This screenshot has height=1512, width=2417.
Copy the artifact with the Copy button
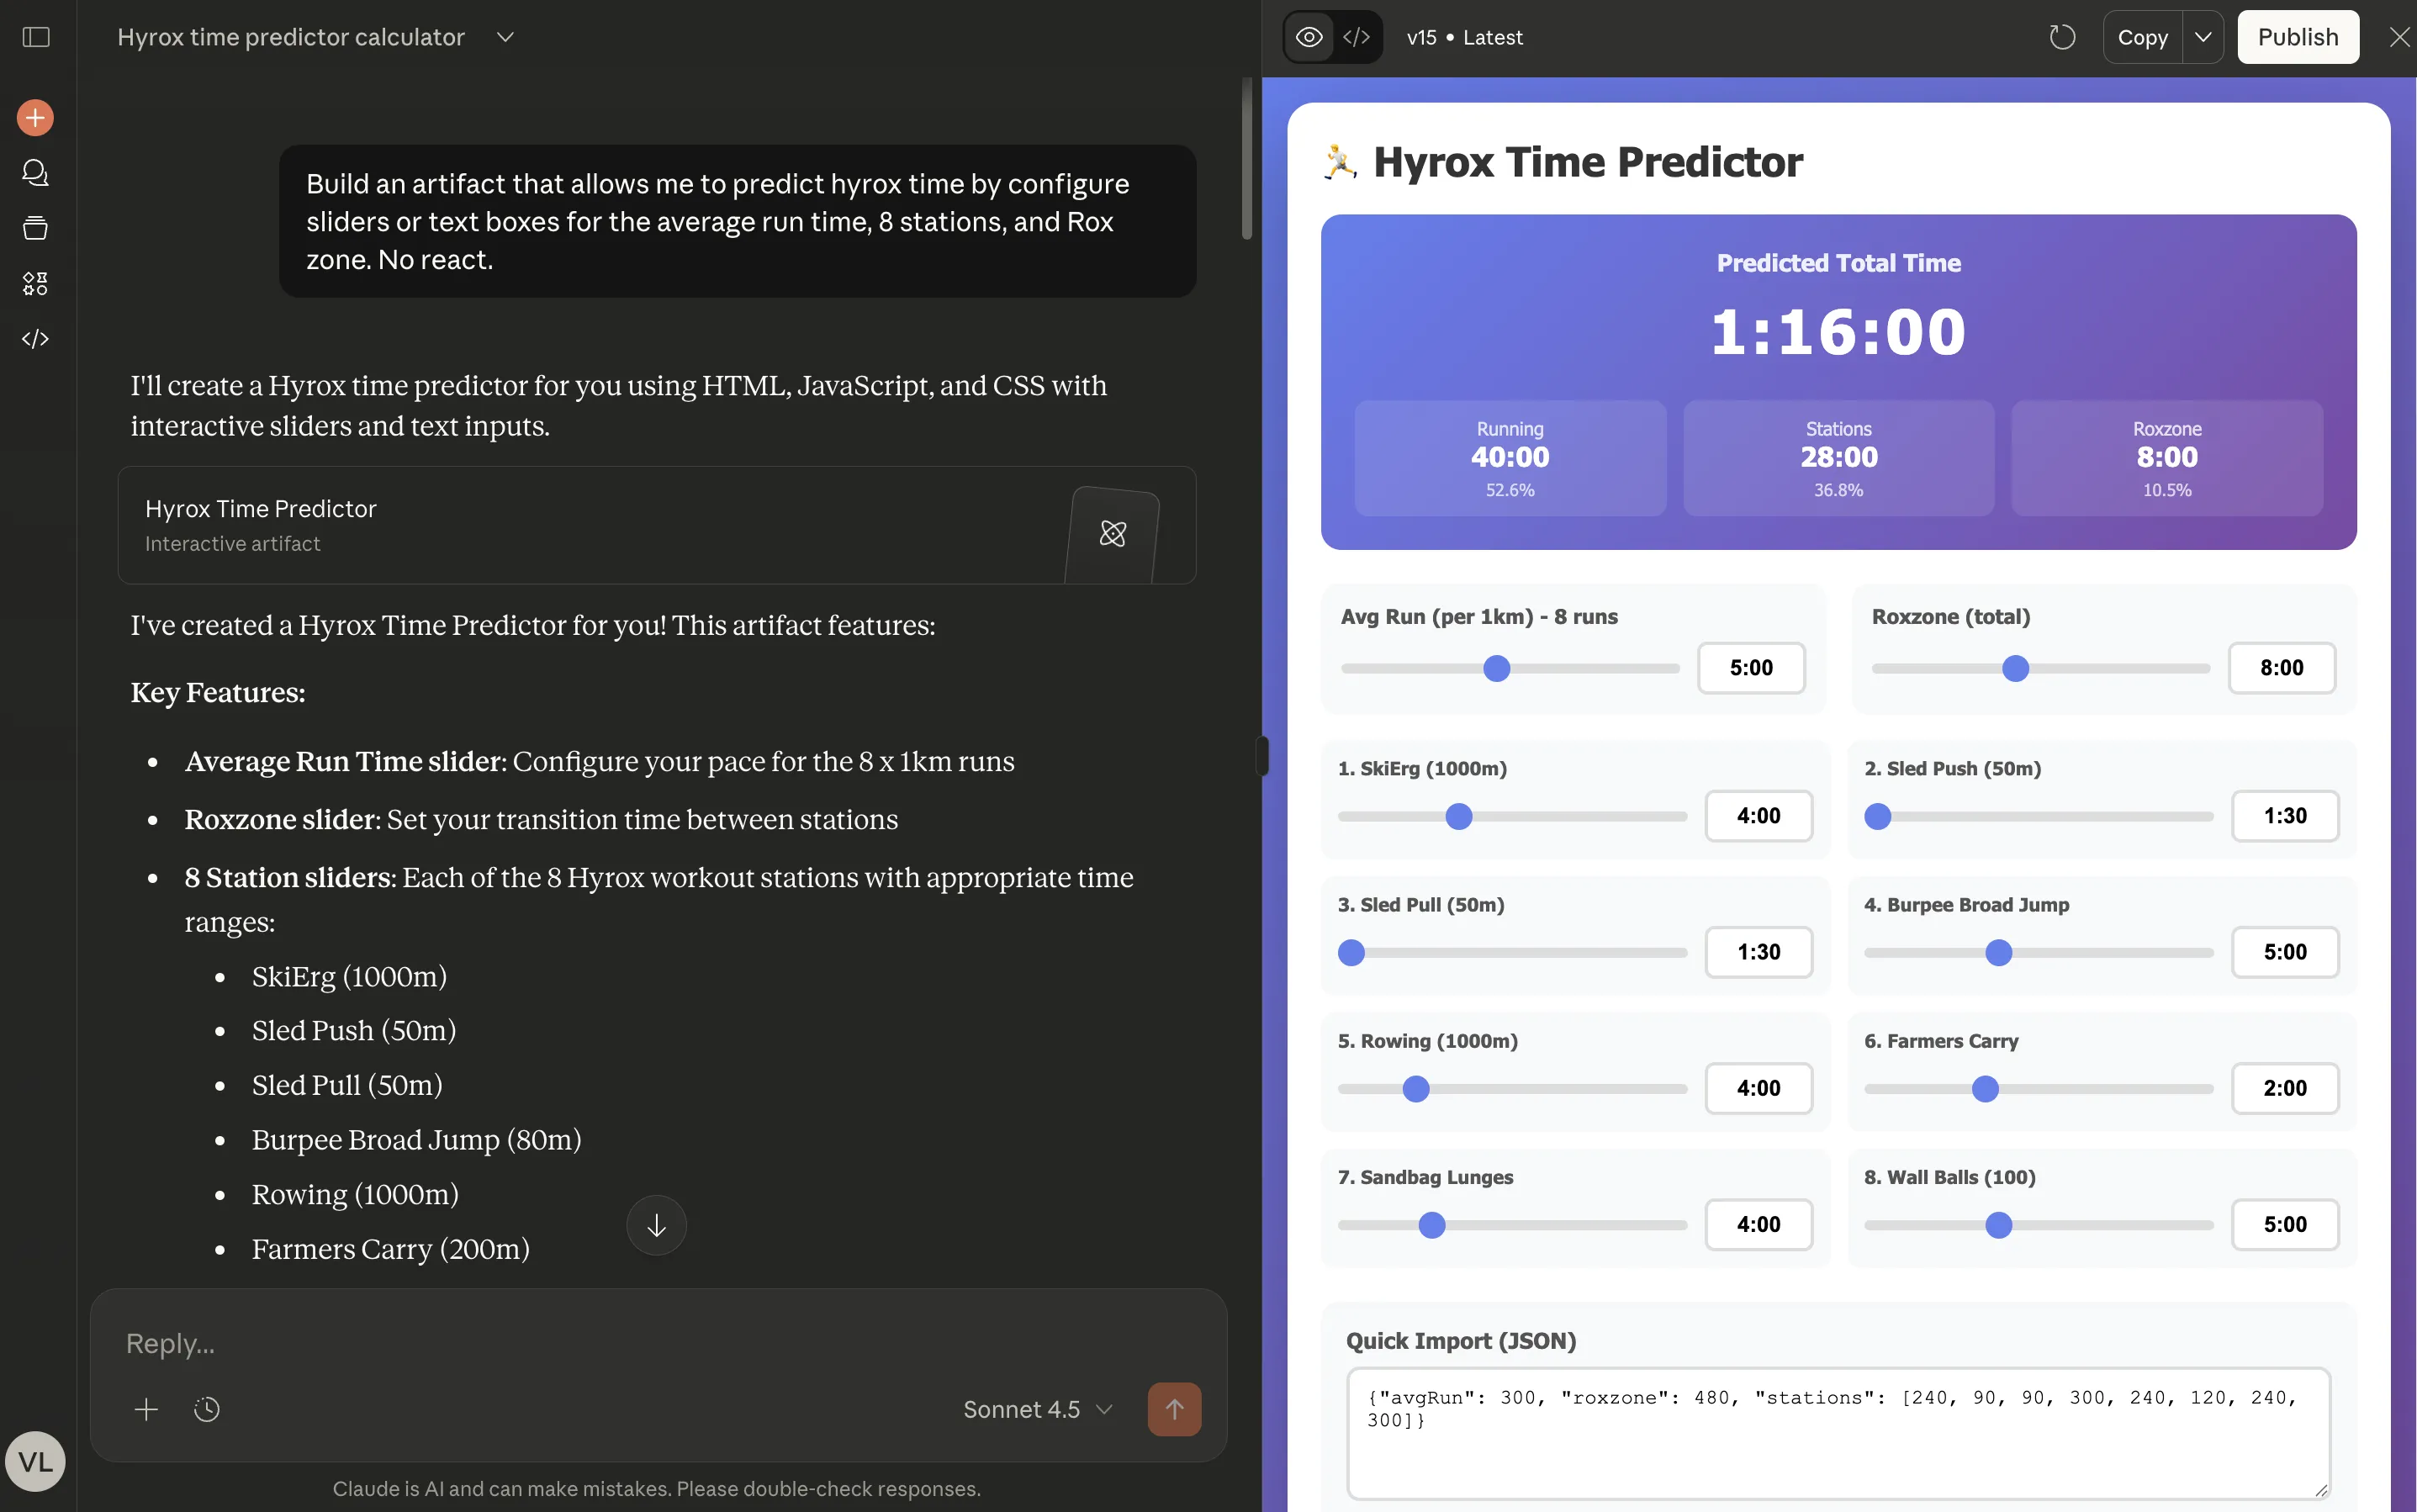pyautogui.click(x=2143, y=36)
